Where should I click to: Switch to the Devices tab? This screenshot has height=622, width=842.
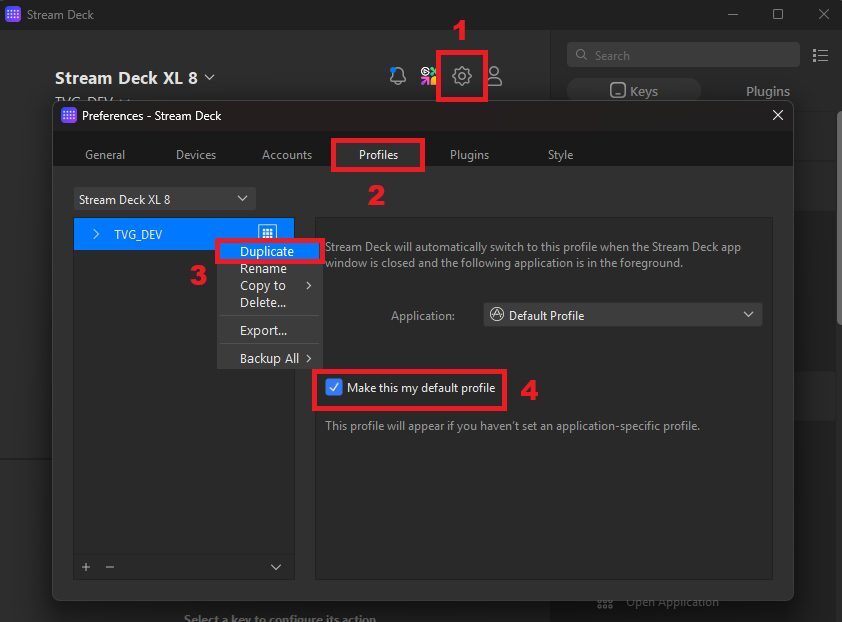click(x=196, y=155)
